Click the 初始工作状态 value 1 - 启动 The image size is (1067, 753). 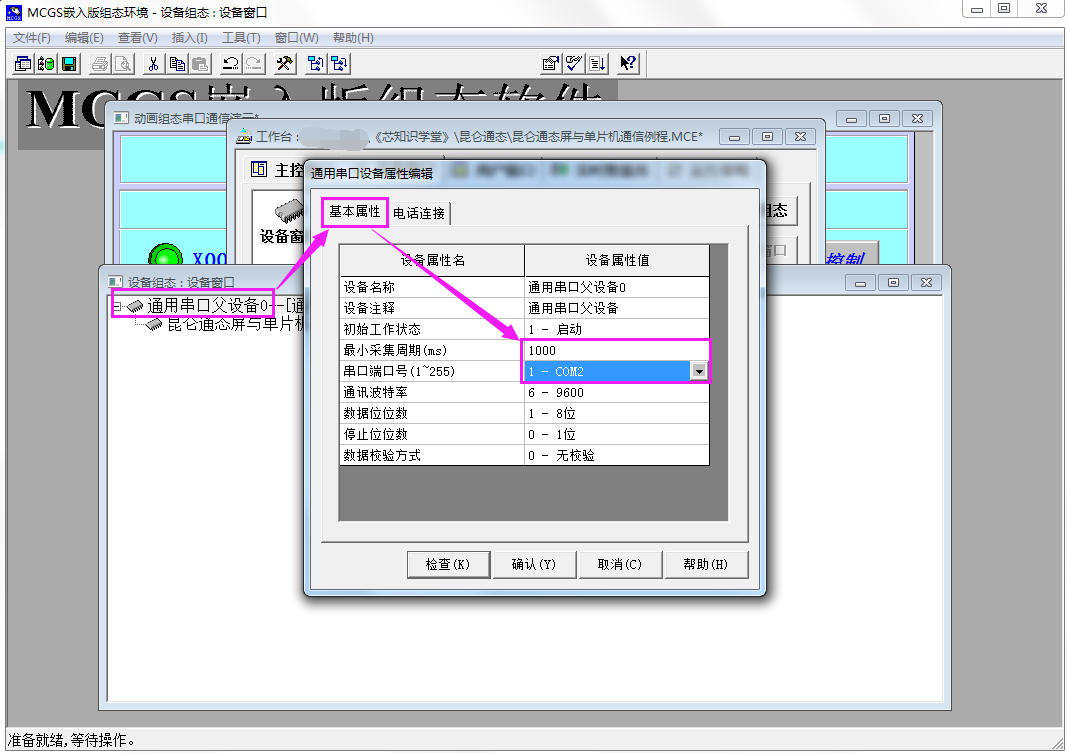pyautogui.click(x=617, y=329)
